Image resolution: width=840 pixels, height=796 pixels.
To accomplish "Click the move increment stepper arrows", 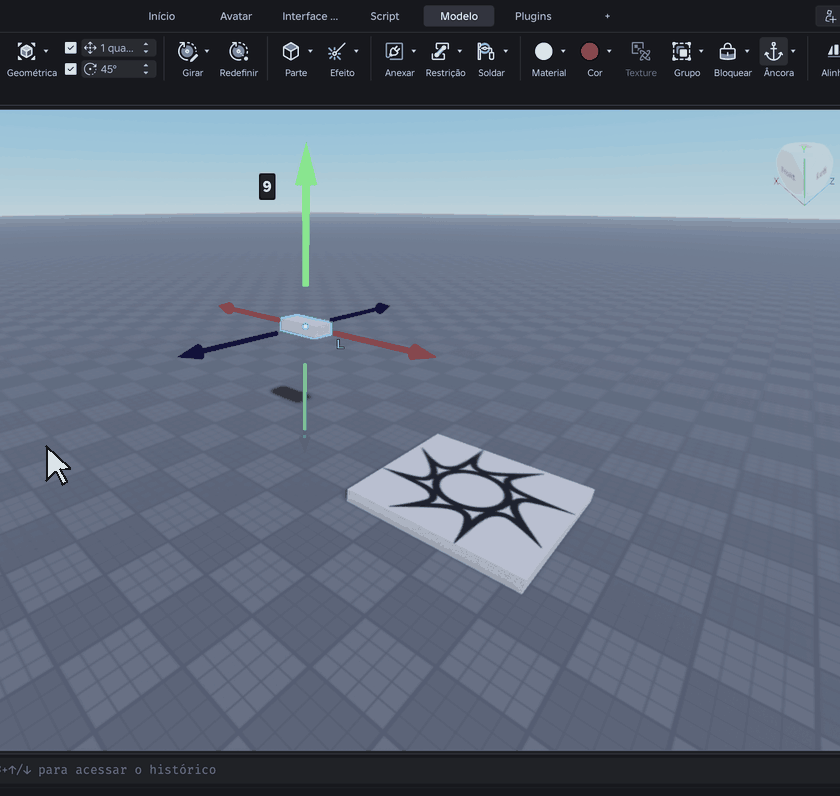I will [x=146, y=48].
